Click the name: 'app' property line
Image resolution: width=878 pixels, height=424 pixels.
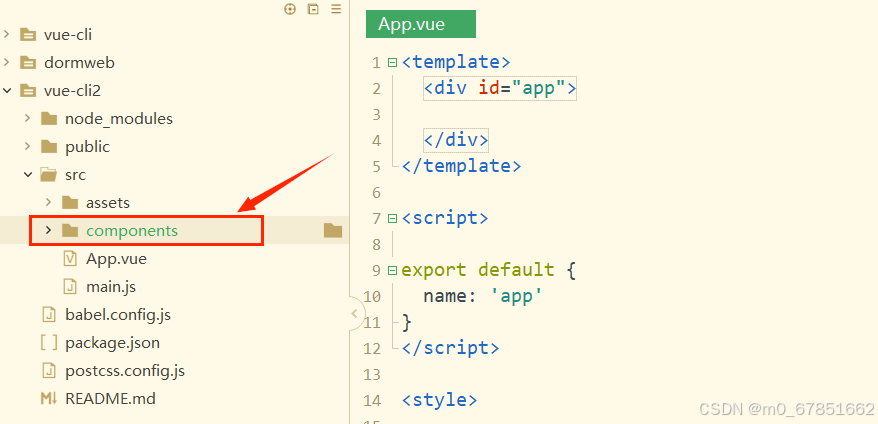(483, 296)
